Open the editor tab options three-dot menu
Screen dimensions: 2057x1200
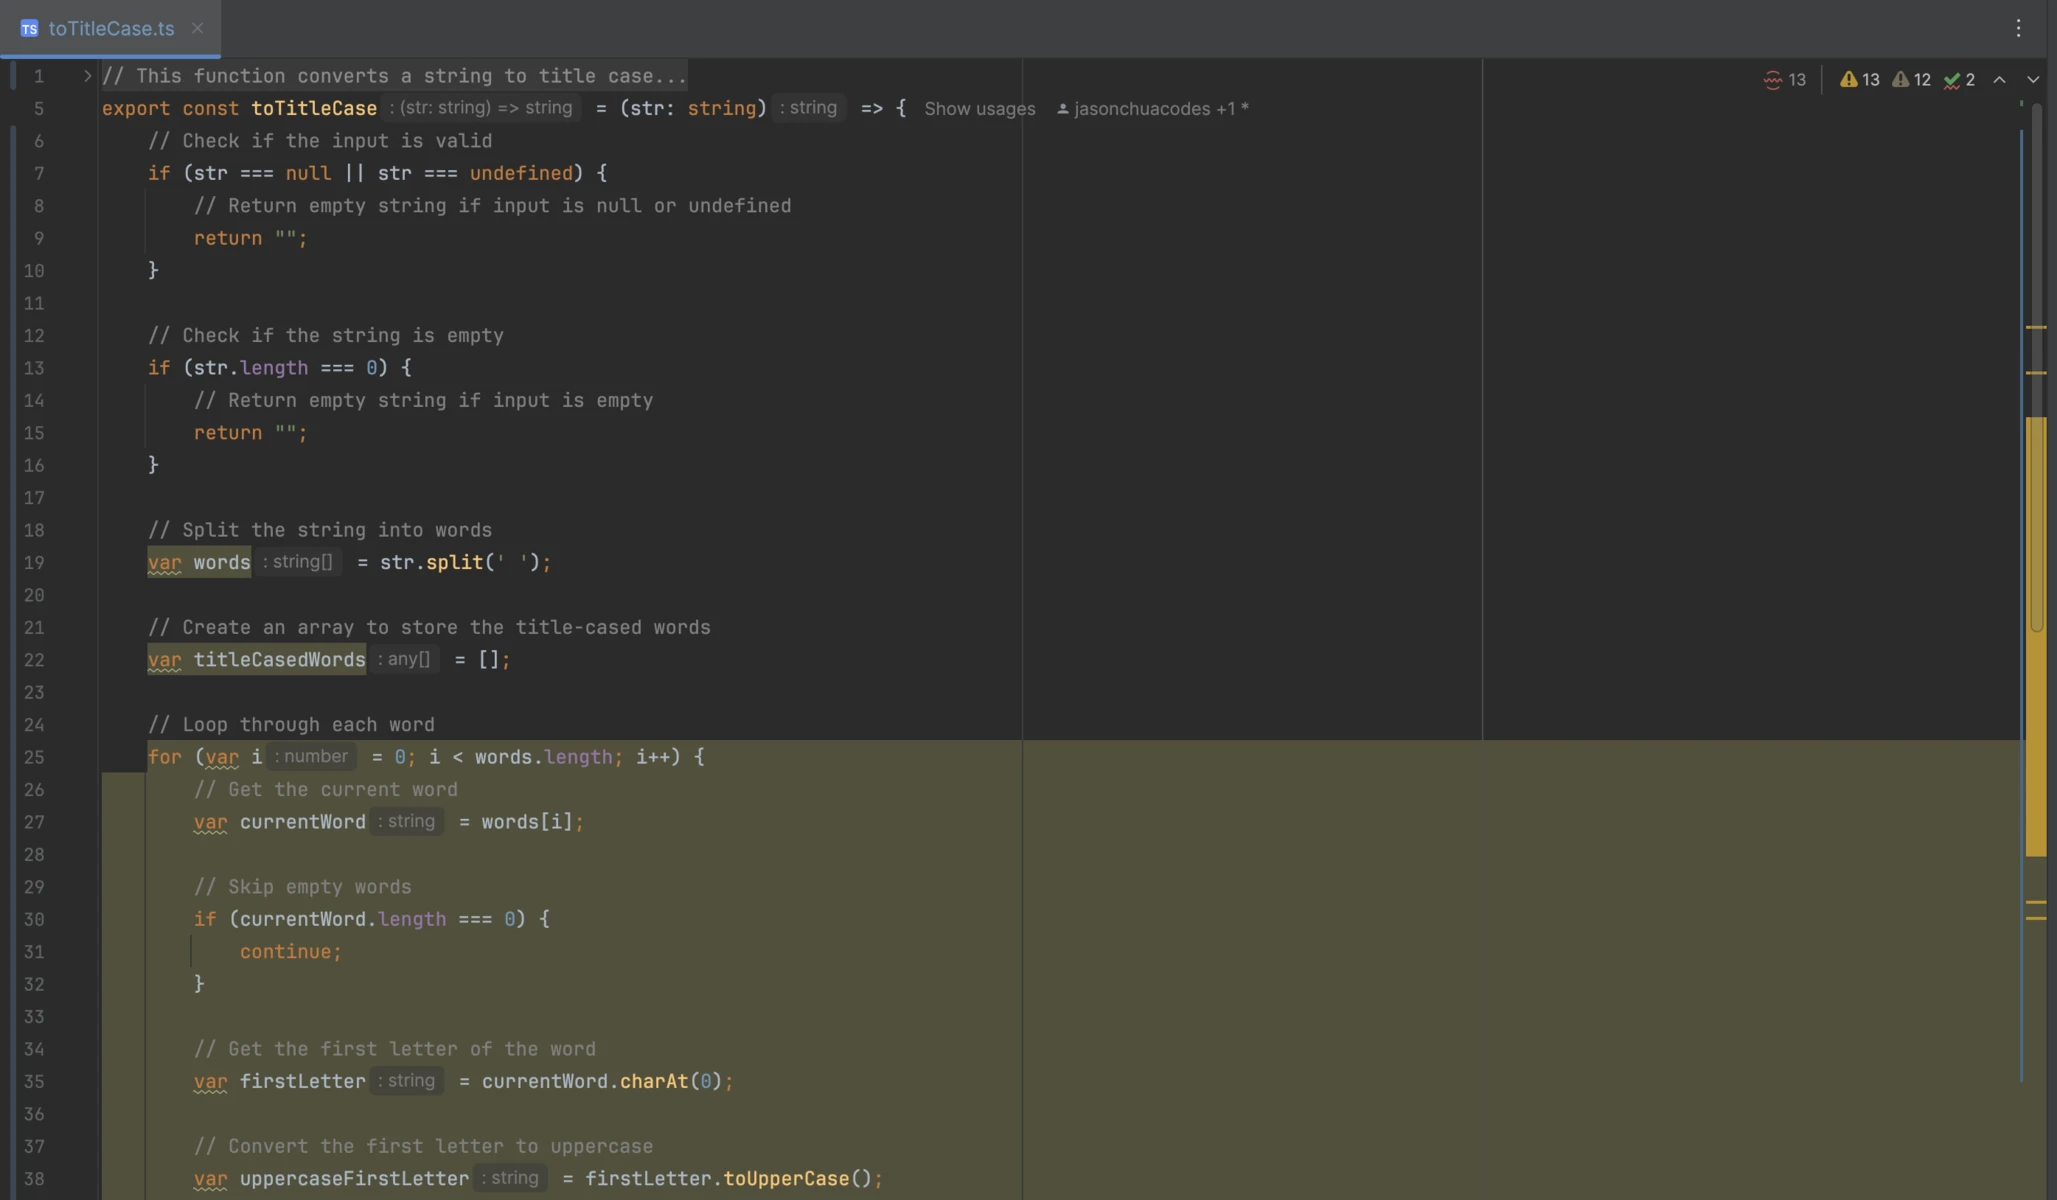[x=2018, y=28]
